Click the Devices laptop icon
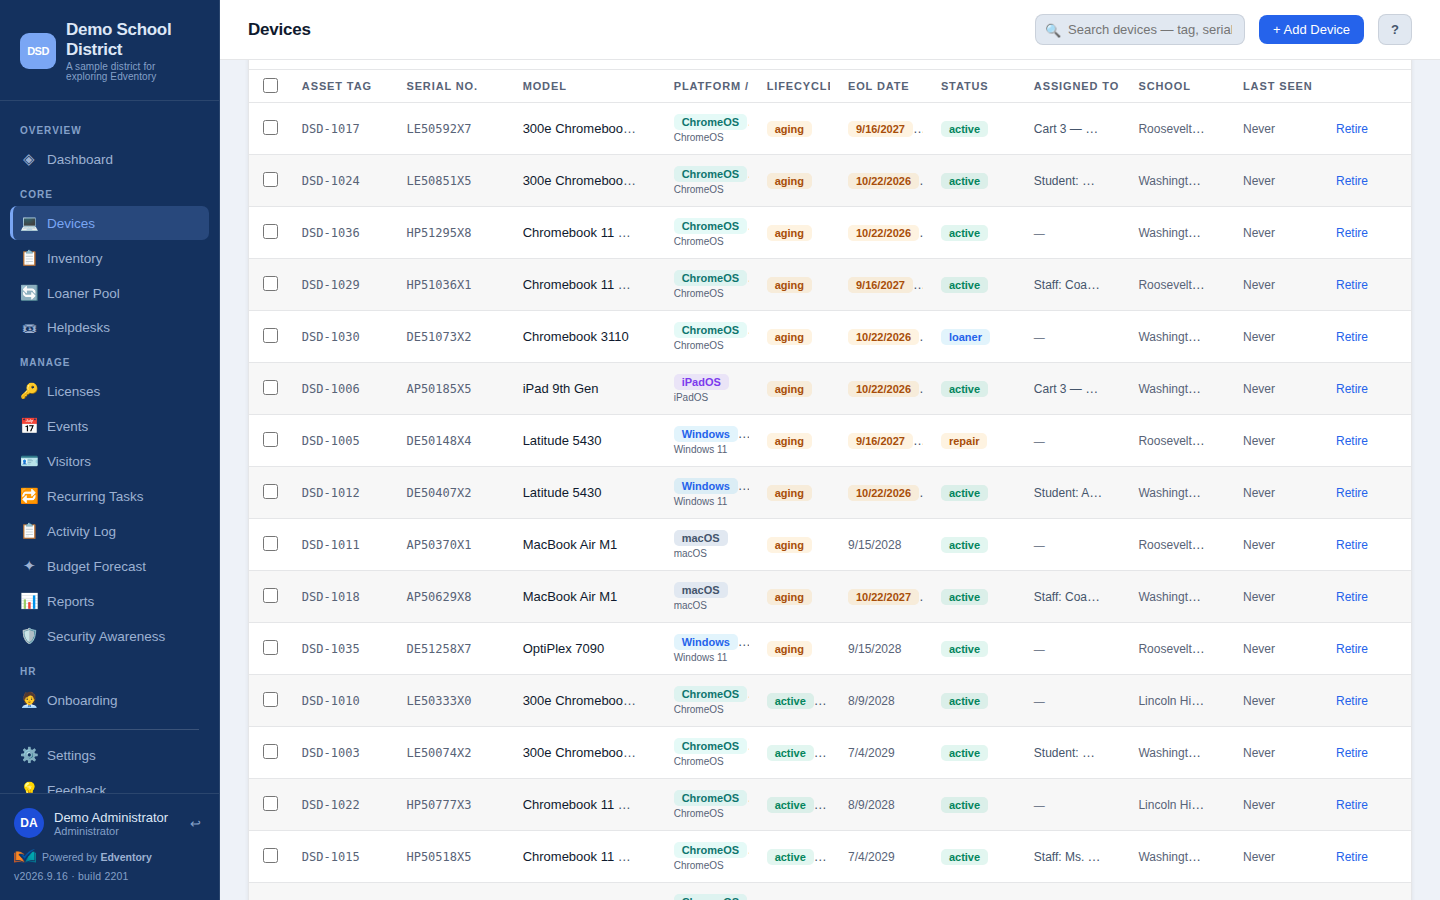This screenshot has height=900, width=1440. point(29,224)
